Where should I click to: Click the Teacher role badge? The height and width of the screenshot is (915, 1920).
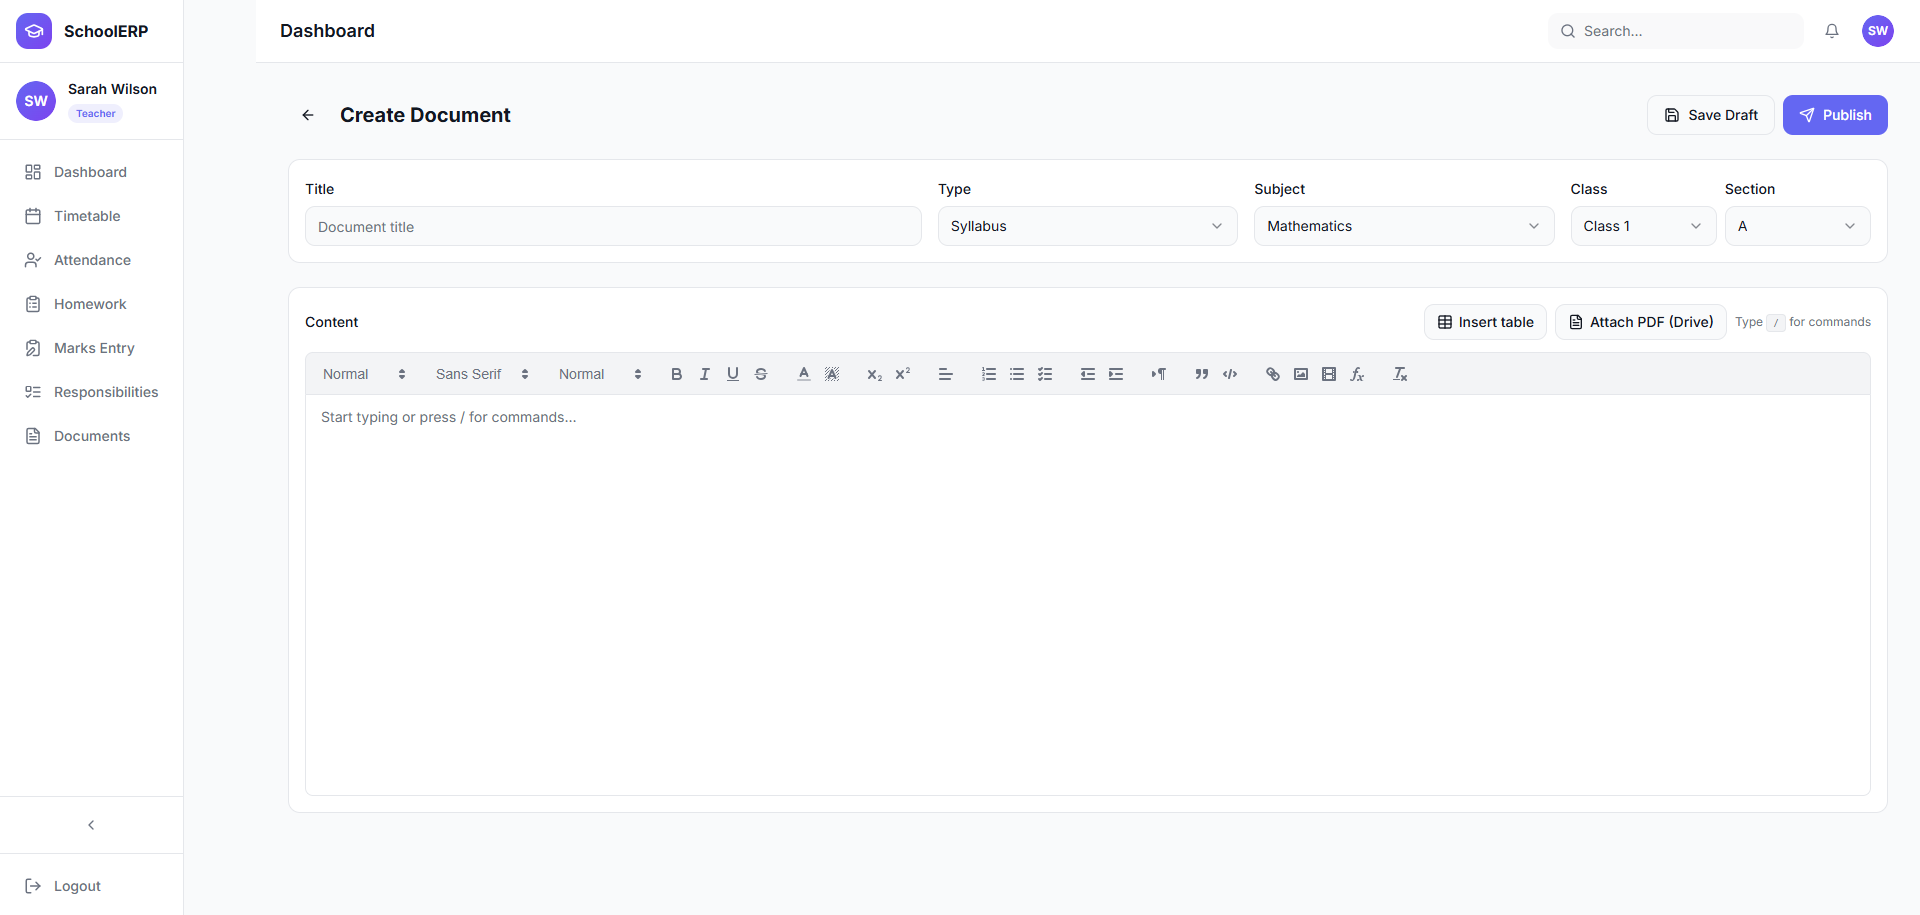coord(96,114)
